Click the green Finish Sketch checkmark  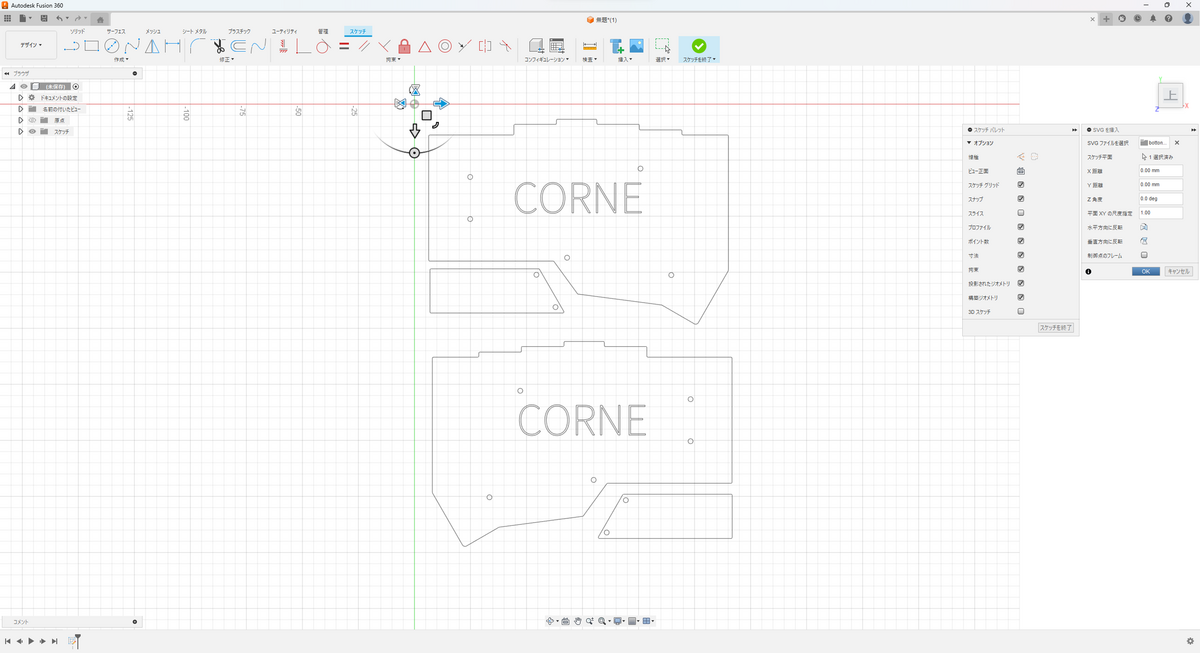coord(699,46)
